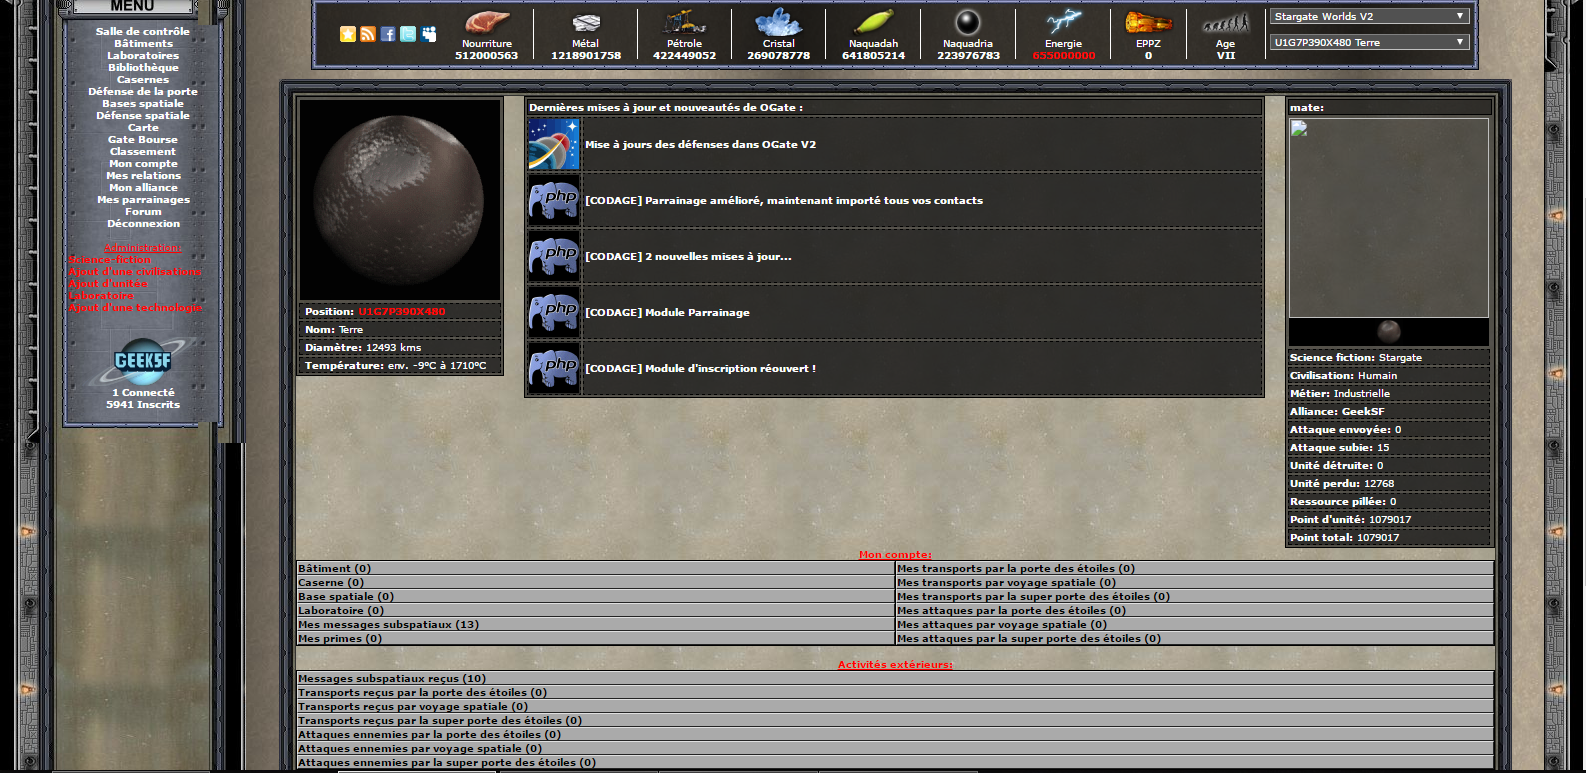Open Ajout d'une technologie admin link
The width and height of the screenshot is (1586, 773).
point(135,307)
